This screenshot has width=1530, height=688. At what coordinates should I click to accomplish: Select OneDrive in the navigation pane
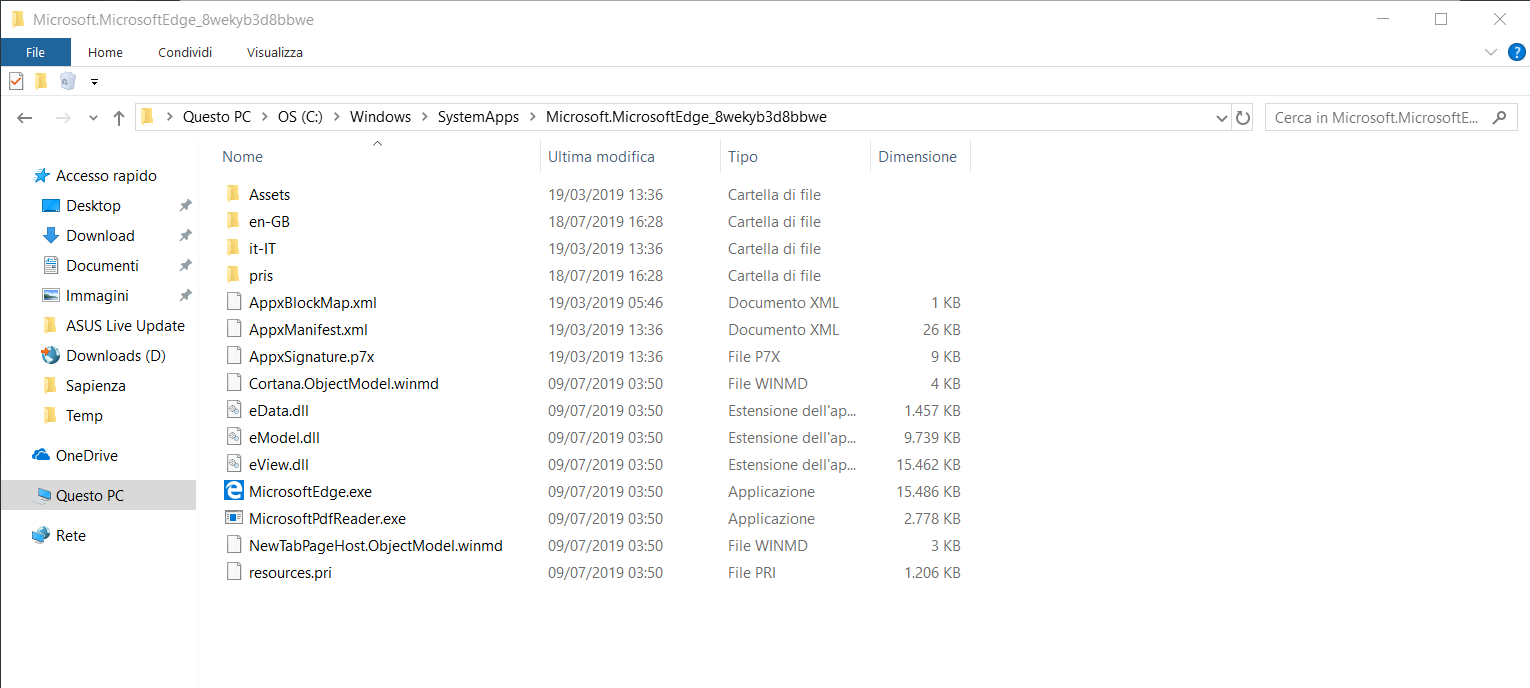pyautogui.click(x=86, y=455)
